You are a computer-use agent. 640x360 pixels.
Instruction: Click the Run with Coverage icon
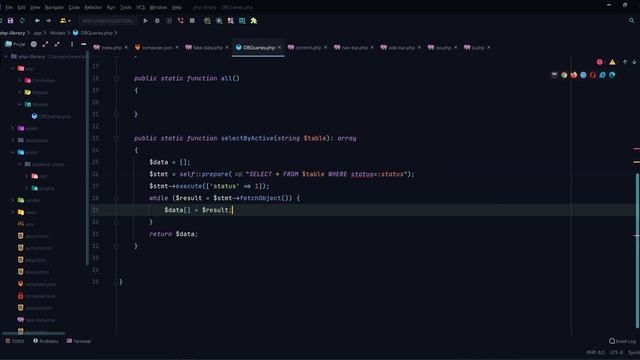[x=169, y=20]
